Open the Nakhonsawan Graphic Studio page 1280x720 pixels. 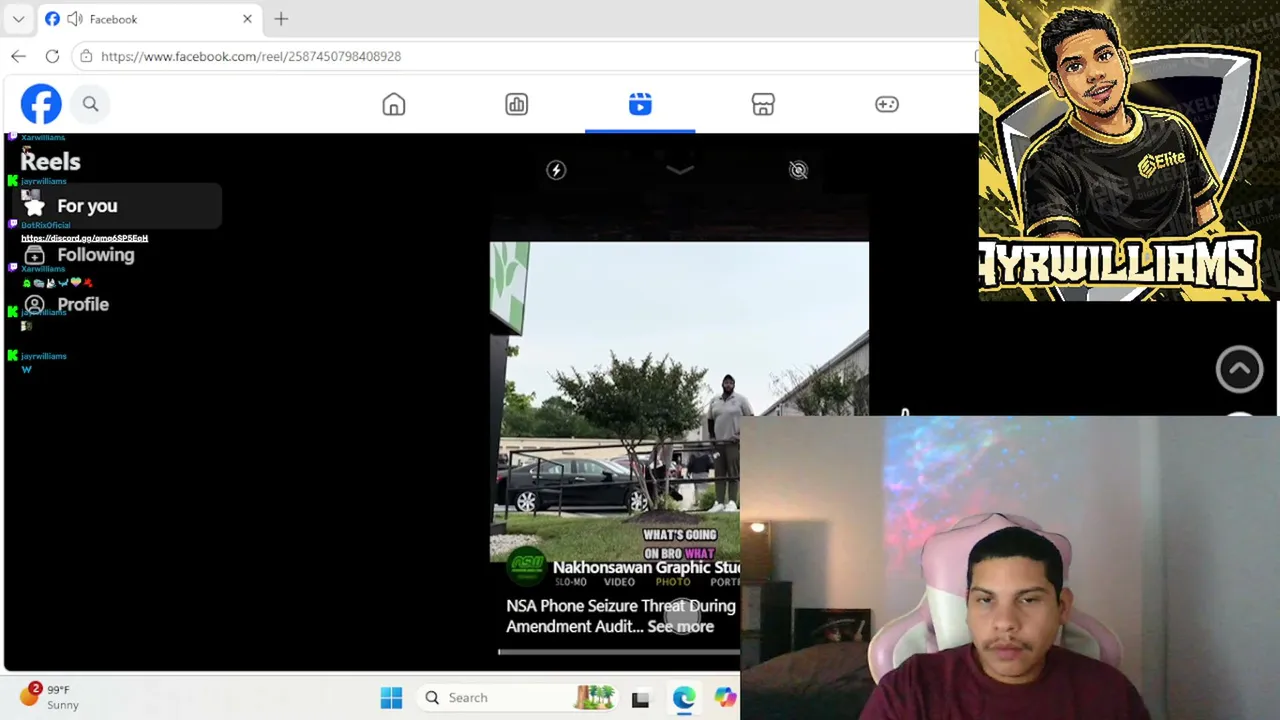(x=646, y=567)
